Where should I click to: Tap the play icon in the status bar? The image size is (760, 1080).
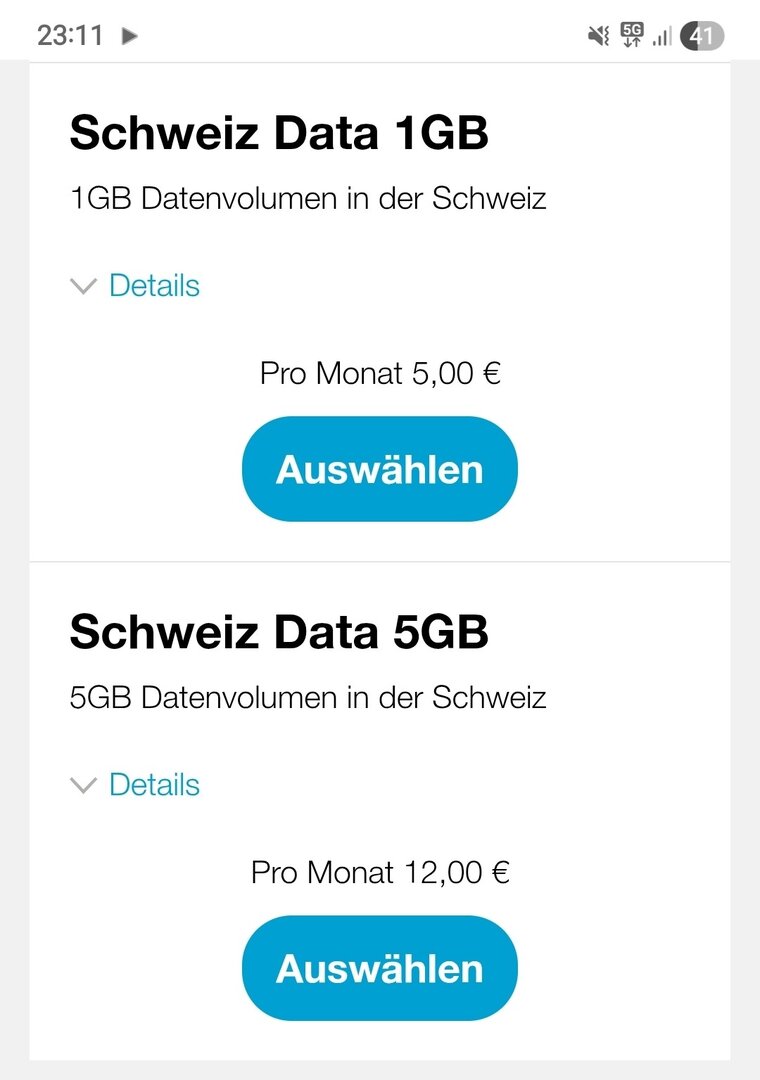tap(129, 36)
